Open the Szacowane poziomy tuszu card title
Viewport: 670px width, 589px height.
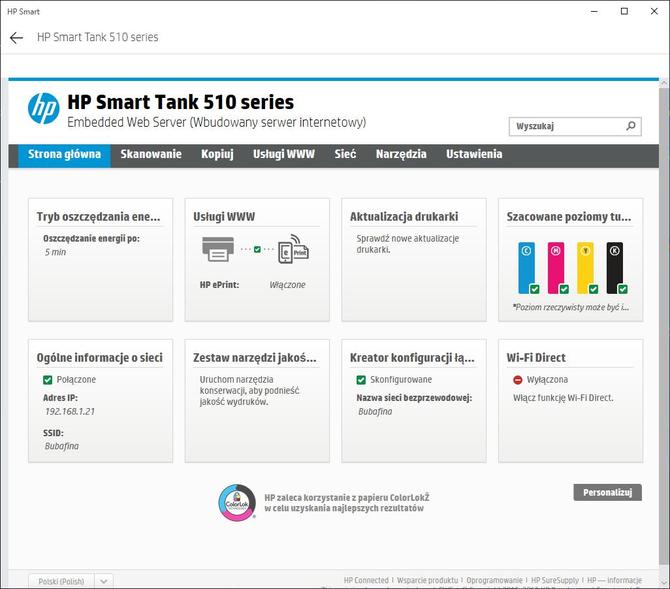569,217
